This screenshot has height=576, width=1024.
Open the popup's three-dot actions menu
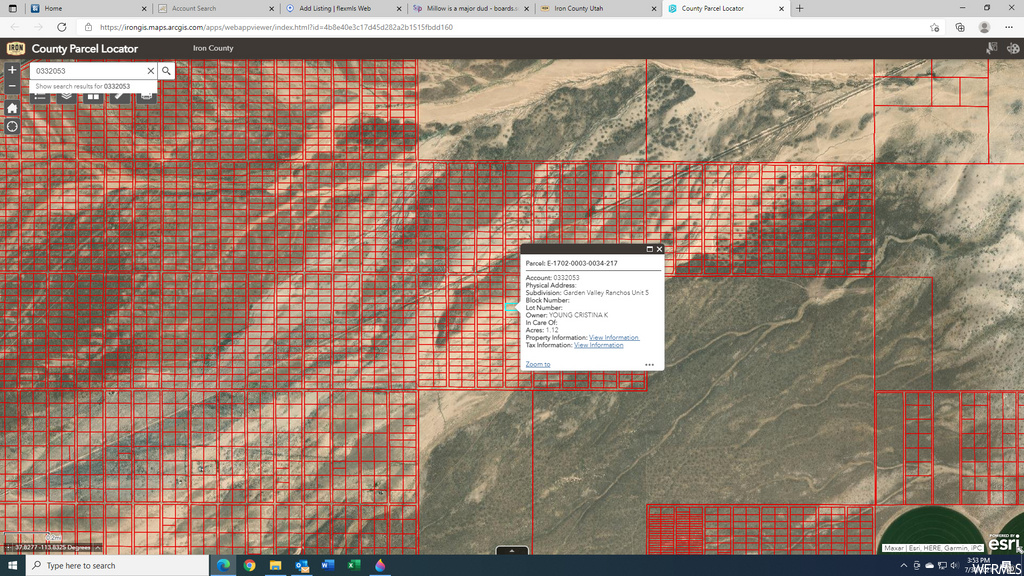click(x=649, y=365)
